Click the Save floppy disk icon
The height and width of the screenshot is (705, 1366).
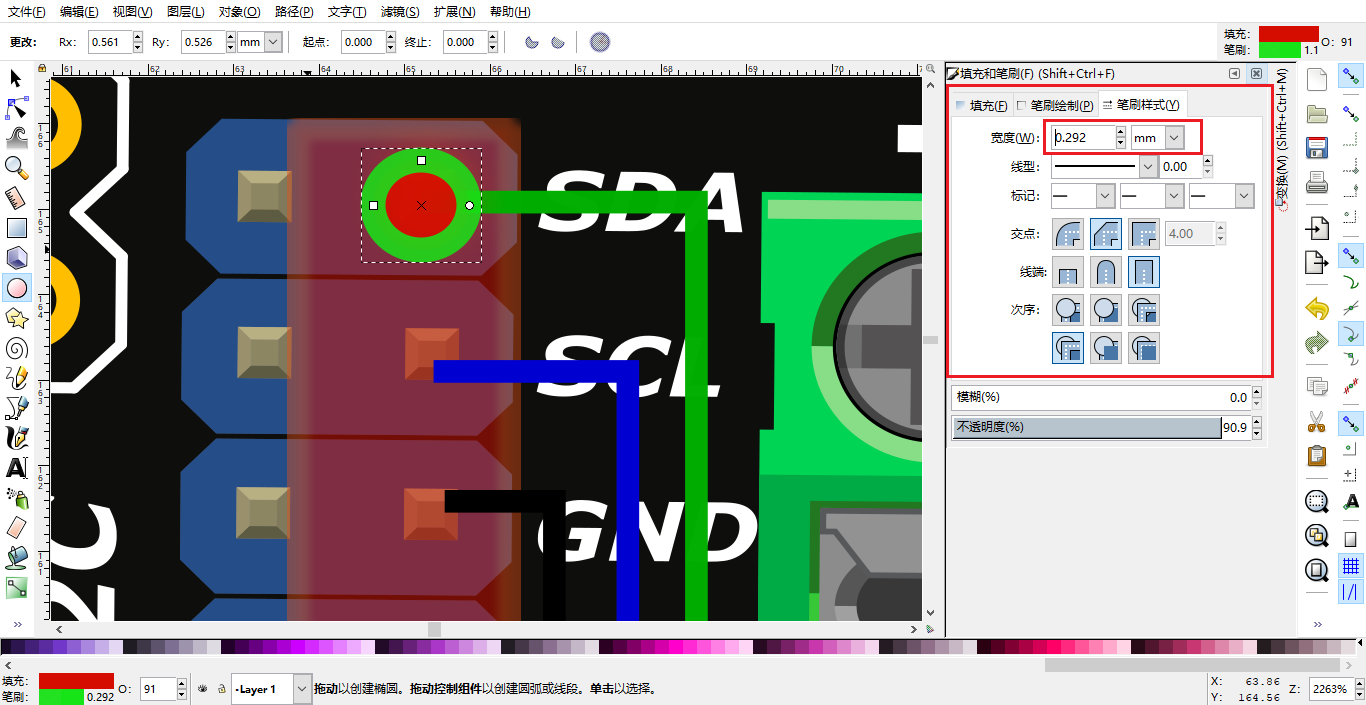coord(1317,148)
